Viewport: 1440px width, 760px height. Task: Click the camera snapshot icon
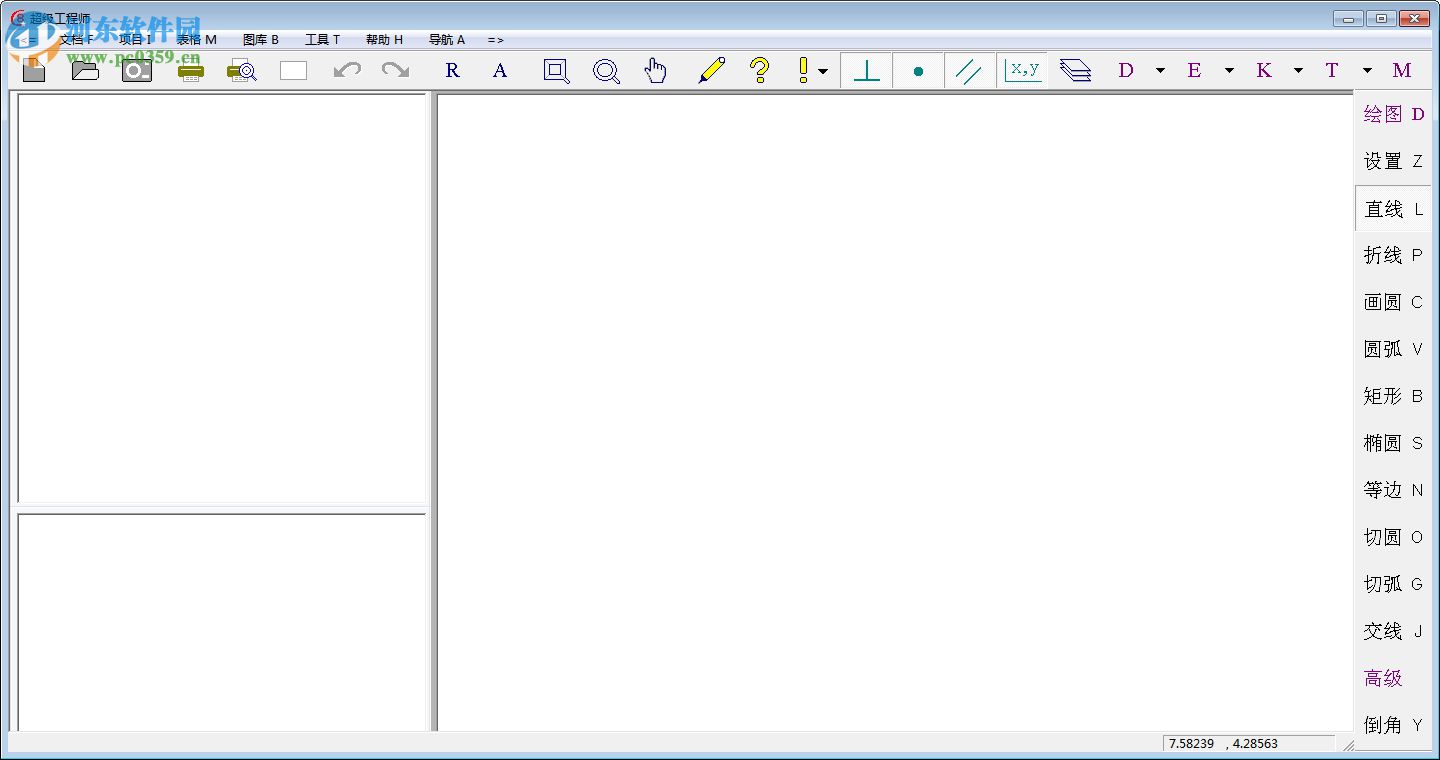pyautogui.click(x=137, y=70)
